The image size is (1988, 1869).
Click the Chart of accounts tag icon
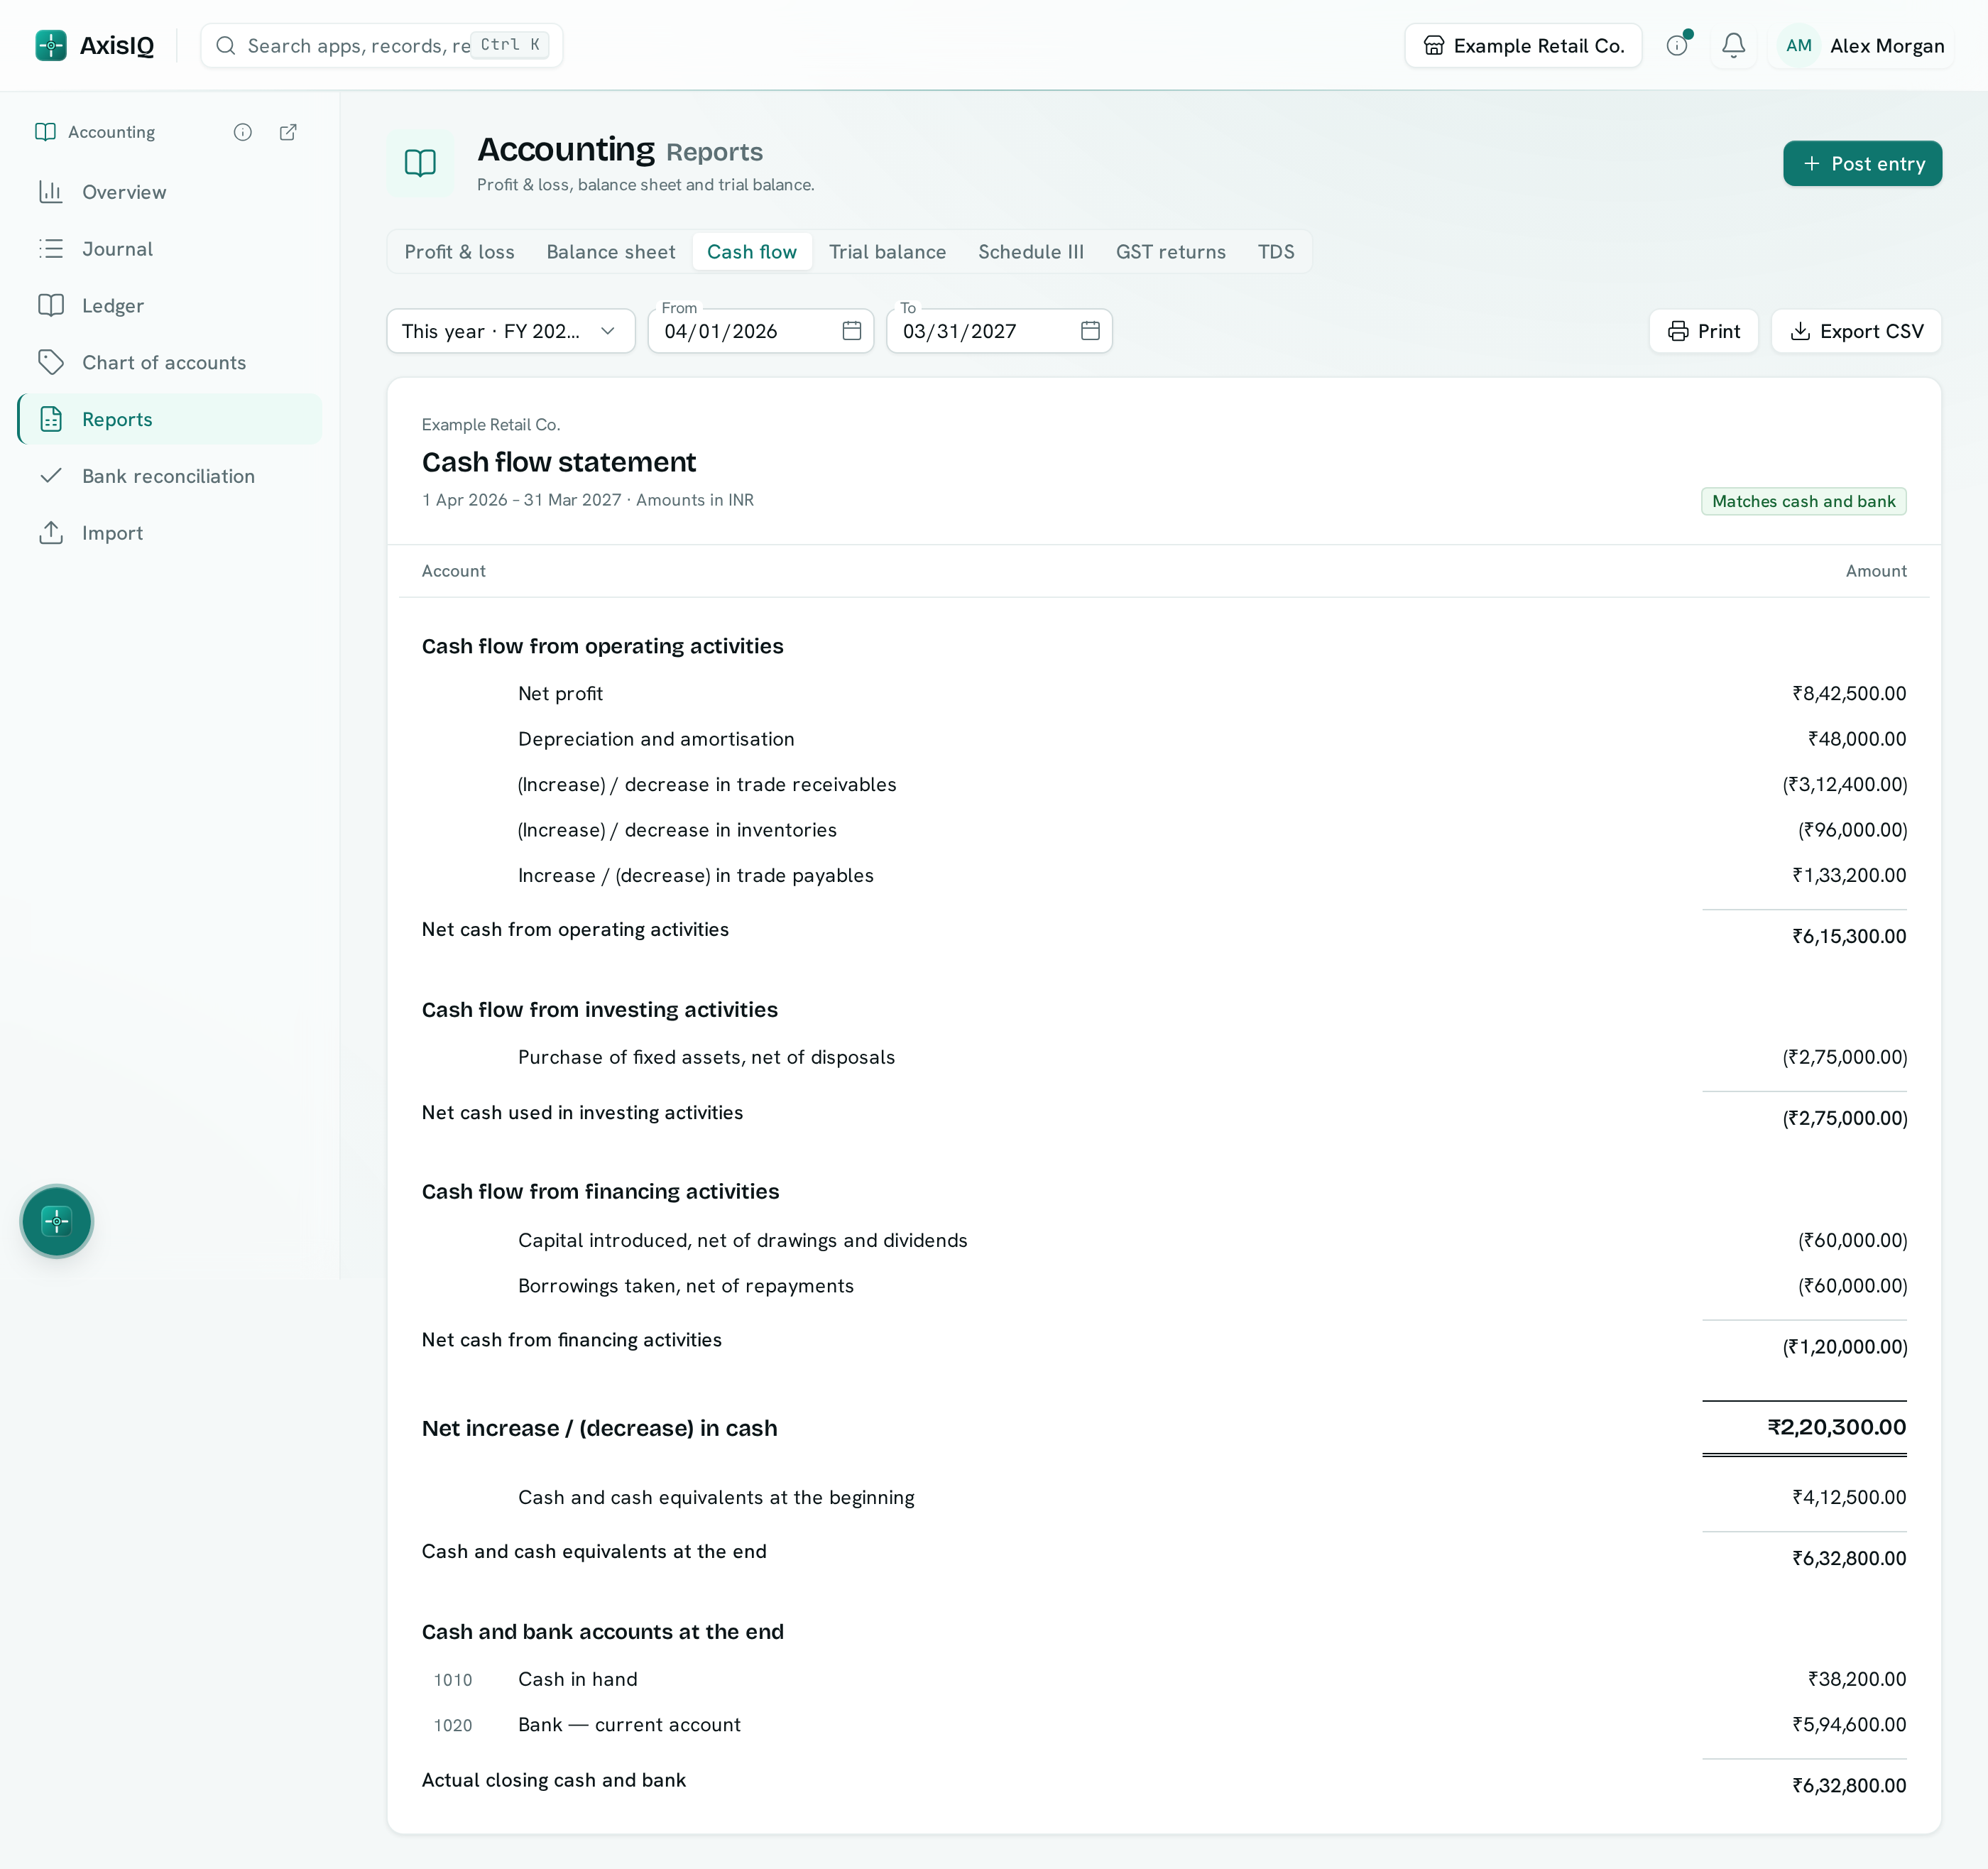point(51,363)
